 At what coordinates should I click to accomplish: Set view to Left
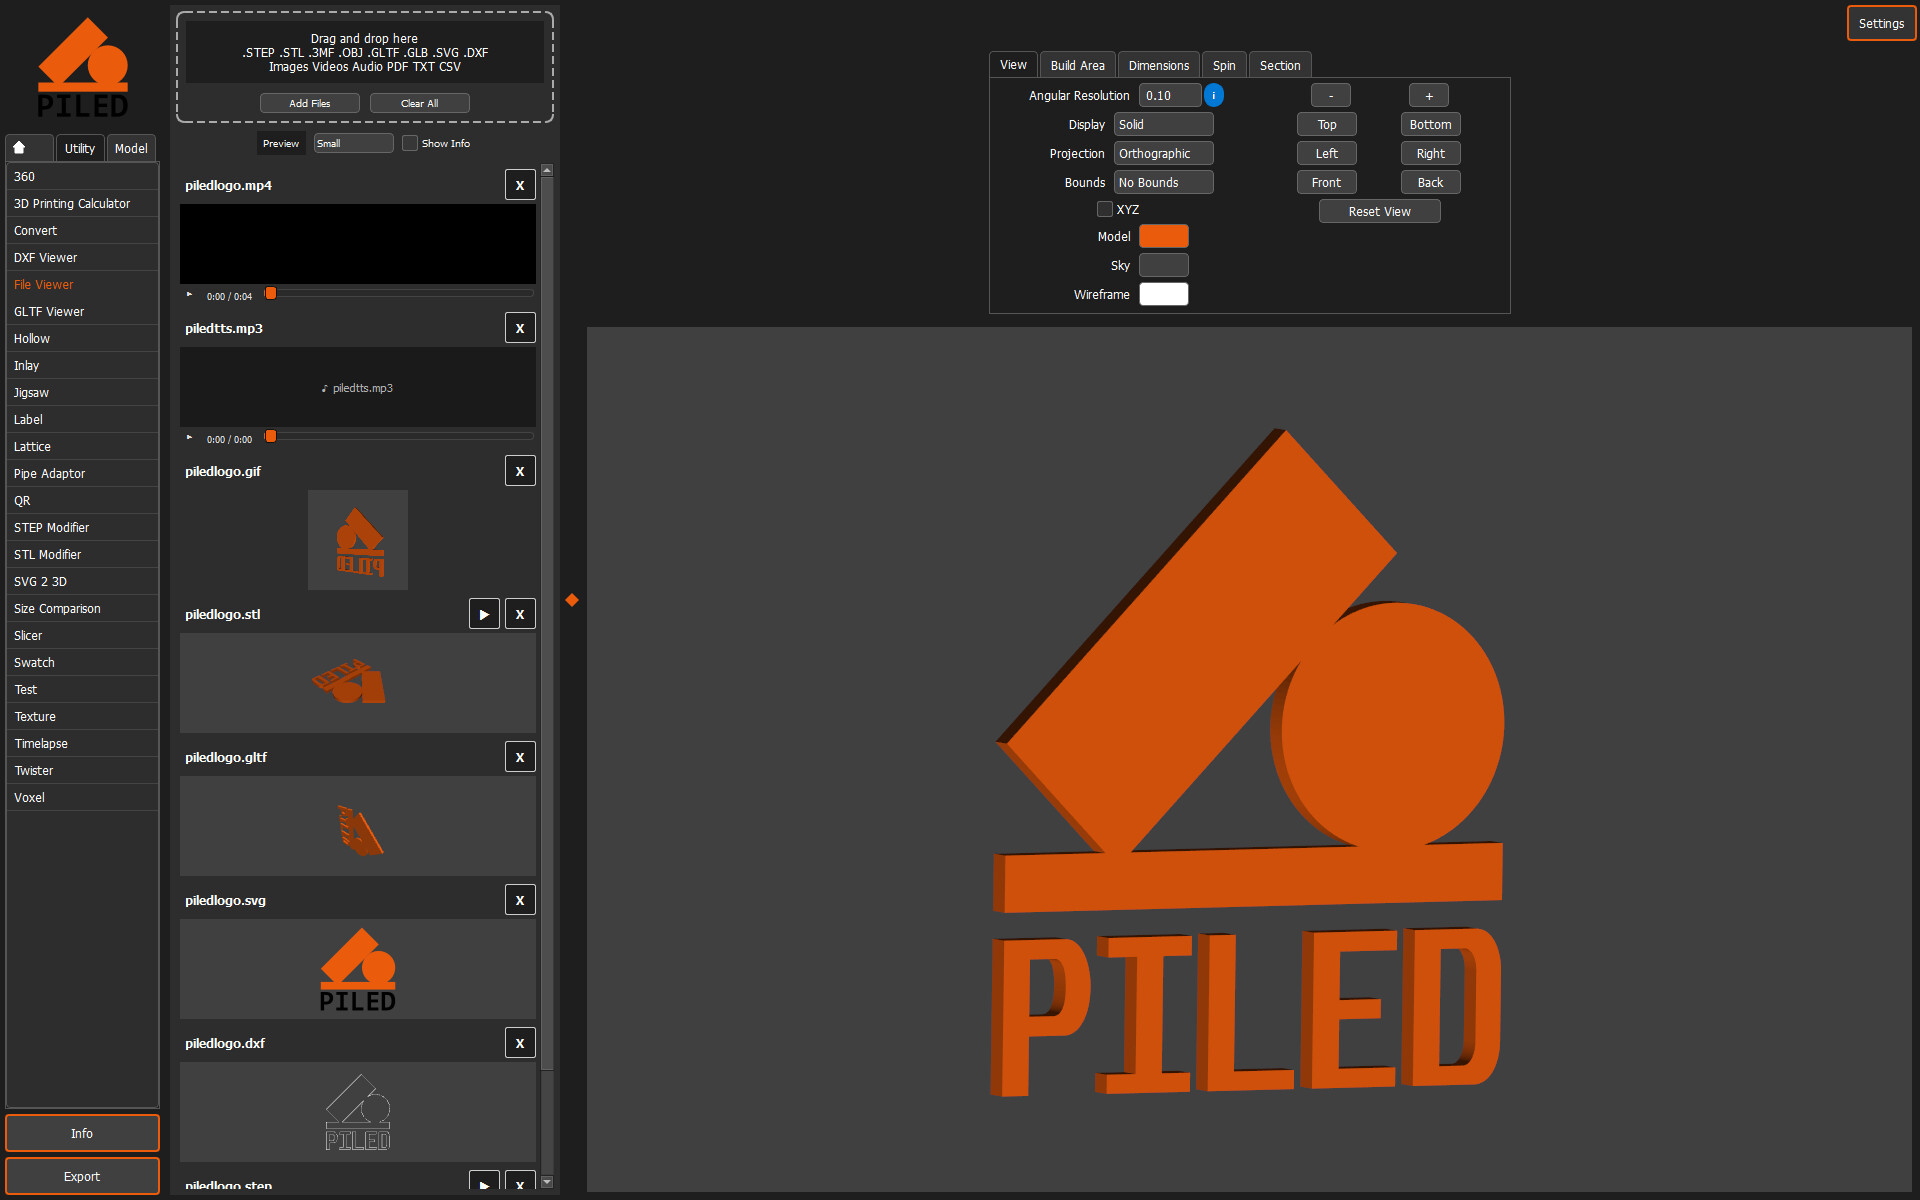coord(1327,154)
